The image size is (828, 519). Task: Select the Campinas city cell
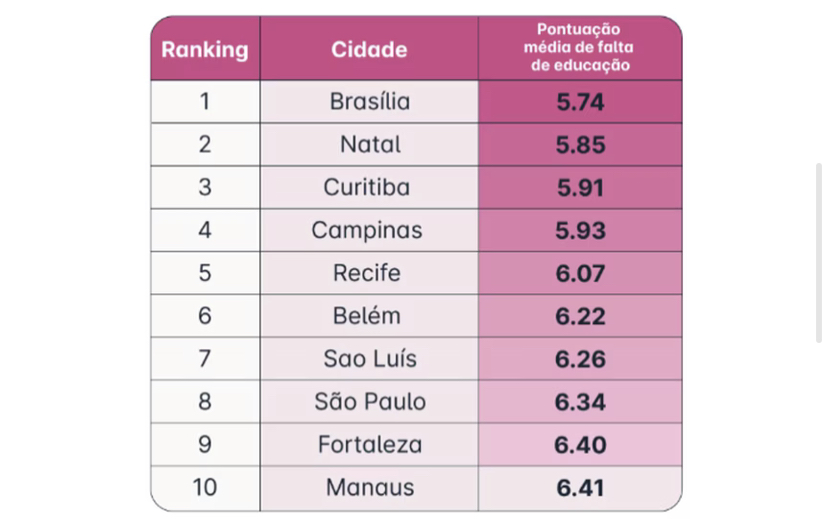[367, 230]
